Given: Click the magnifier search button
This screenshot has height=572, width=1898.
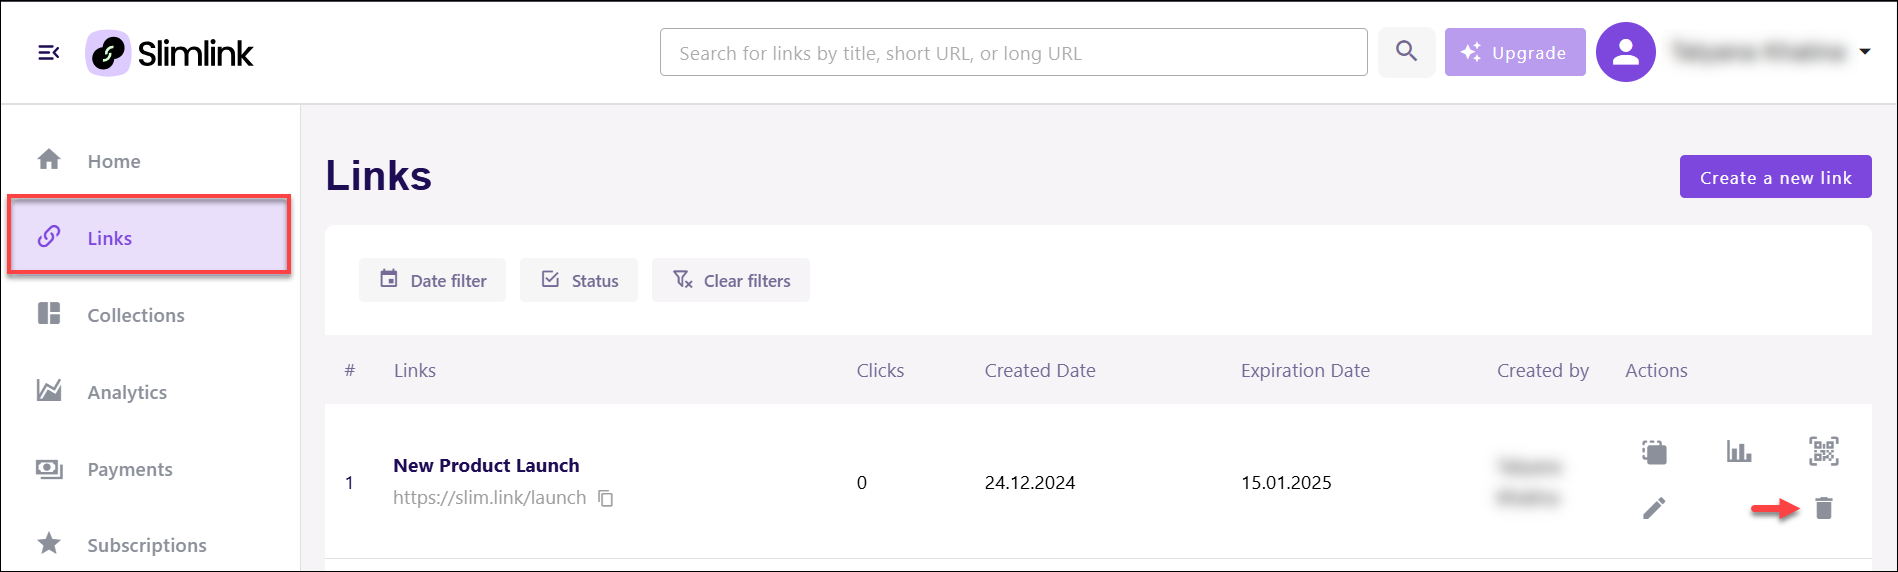Looking at the screenshot, I should [1406, 52].
